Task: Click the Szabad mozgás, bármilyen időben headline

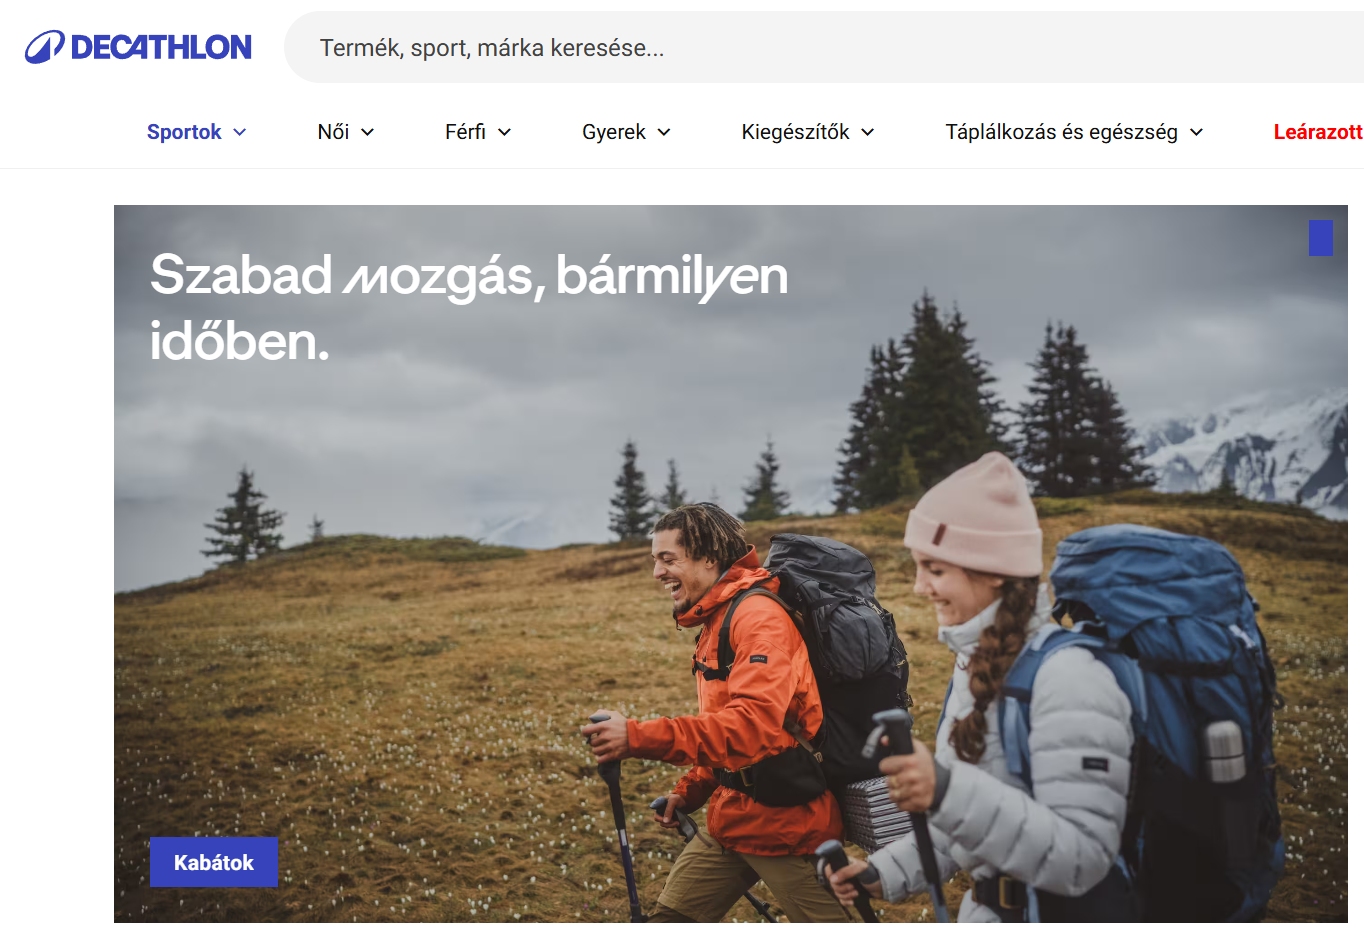Action: (469, 308)
